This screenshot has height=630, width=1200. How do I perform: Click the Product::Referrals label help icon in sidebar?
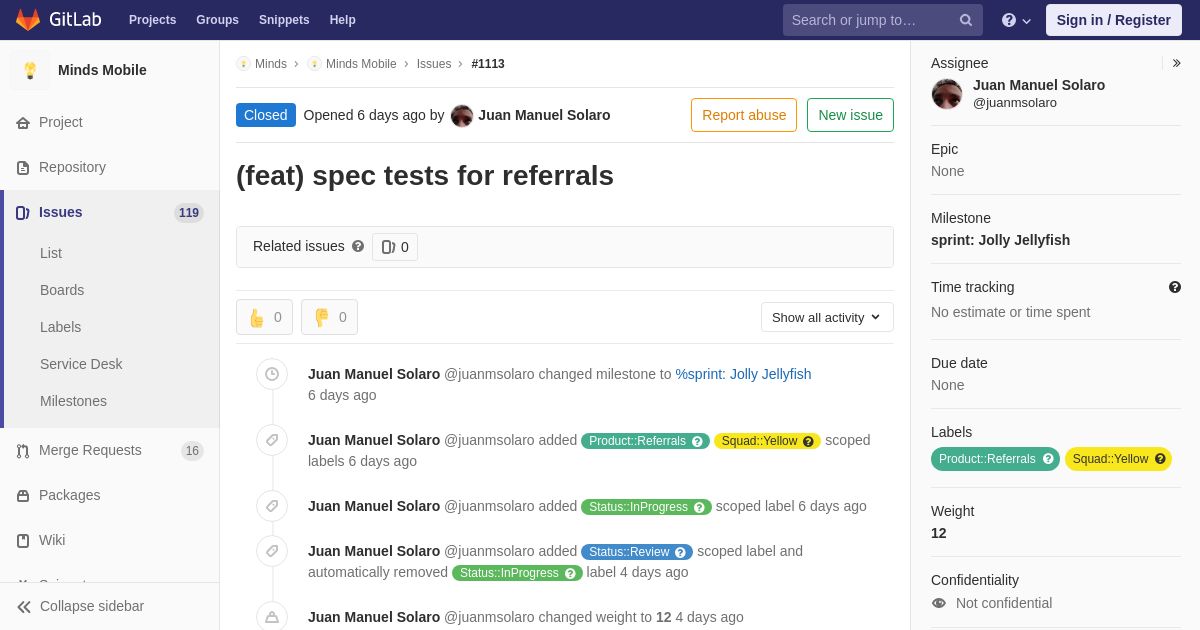pos(1048,459)
